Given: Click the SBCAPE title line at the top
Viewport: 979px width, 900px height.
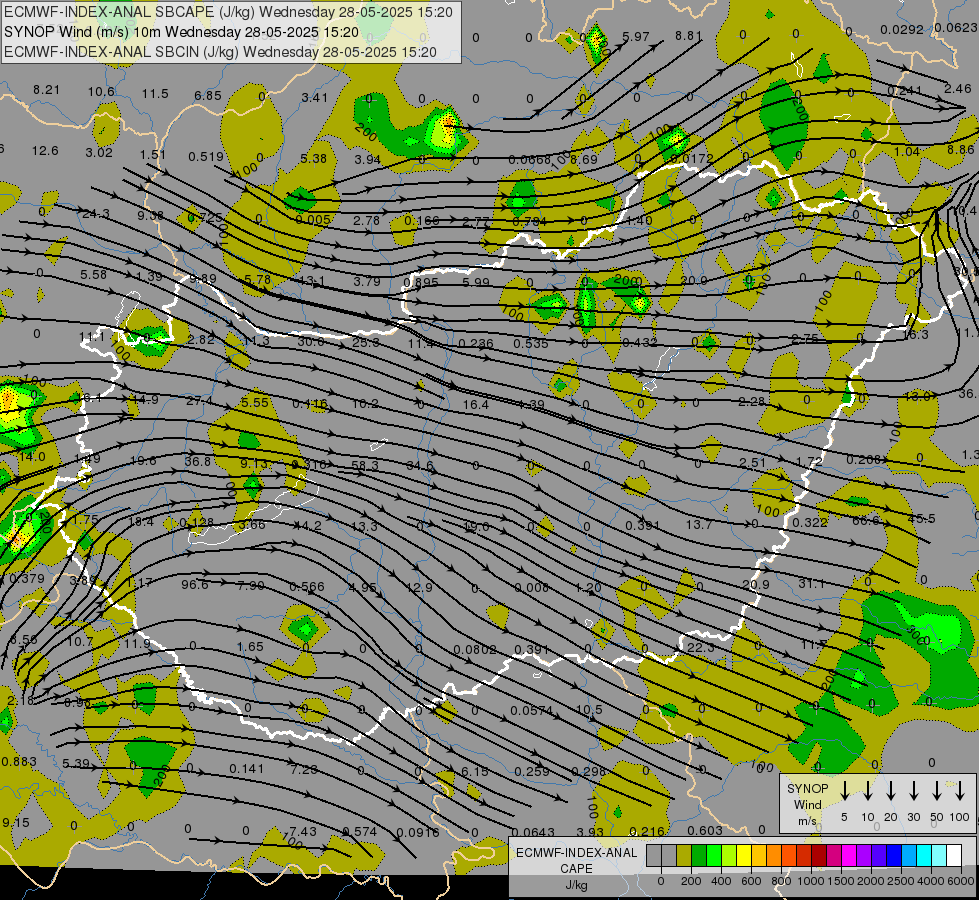Looking at the screenshot, I should pyautogui.click(x=228, y=12).
